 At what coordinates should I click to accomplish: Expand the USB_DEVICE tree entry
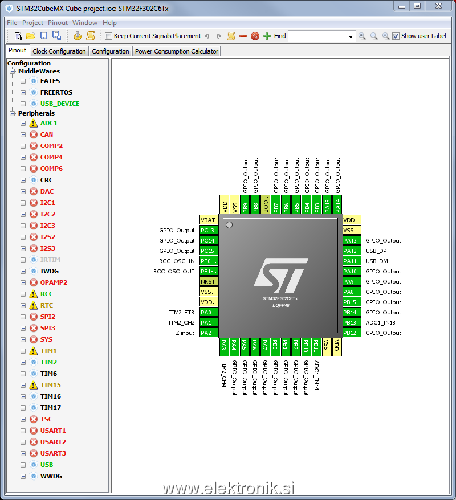(23, 103)
